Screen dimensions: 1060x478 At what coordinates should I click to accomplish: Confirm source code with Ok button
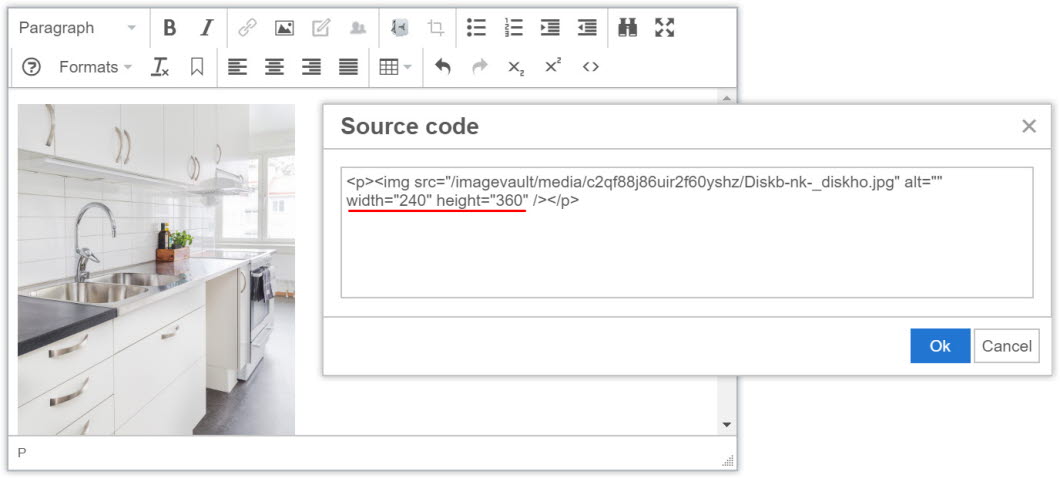(939, 346)
